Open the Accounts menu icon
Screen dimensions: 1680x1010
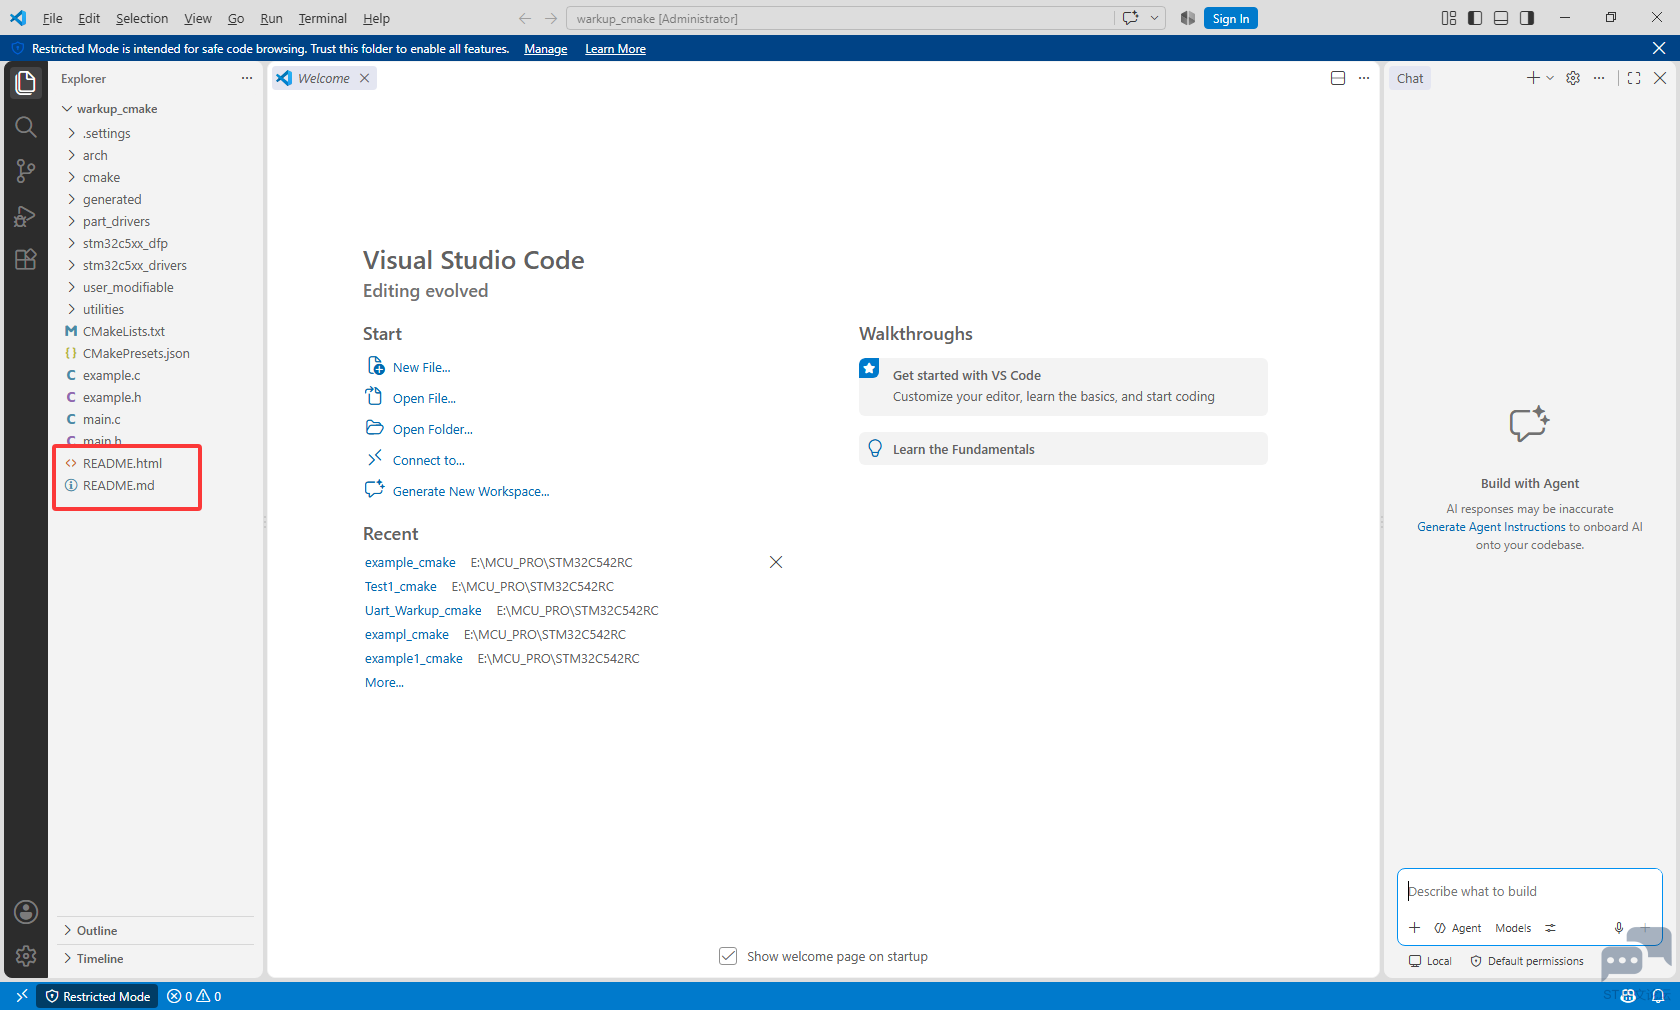click(x=26, y=912)
